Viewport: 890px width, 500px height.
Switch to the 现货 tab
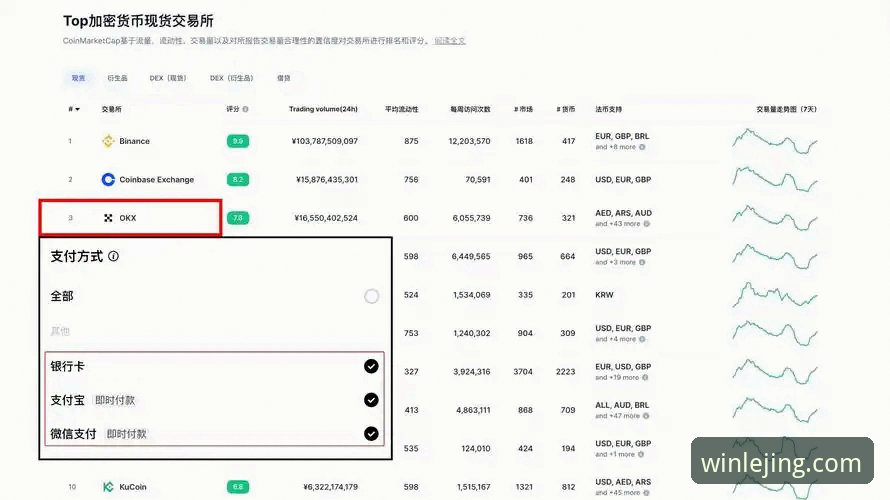coord(78,78)
